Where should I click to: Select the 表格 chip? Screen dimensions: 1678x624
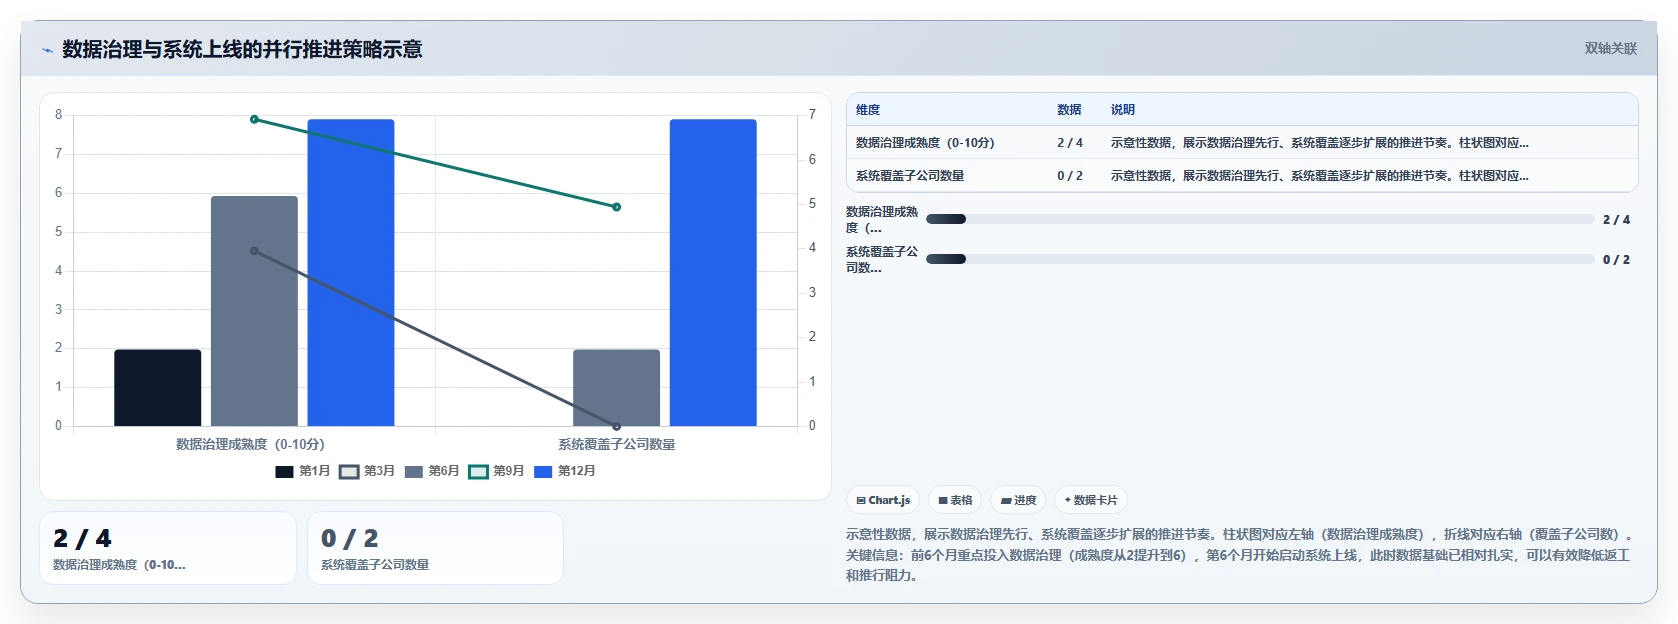coord(955,500)
